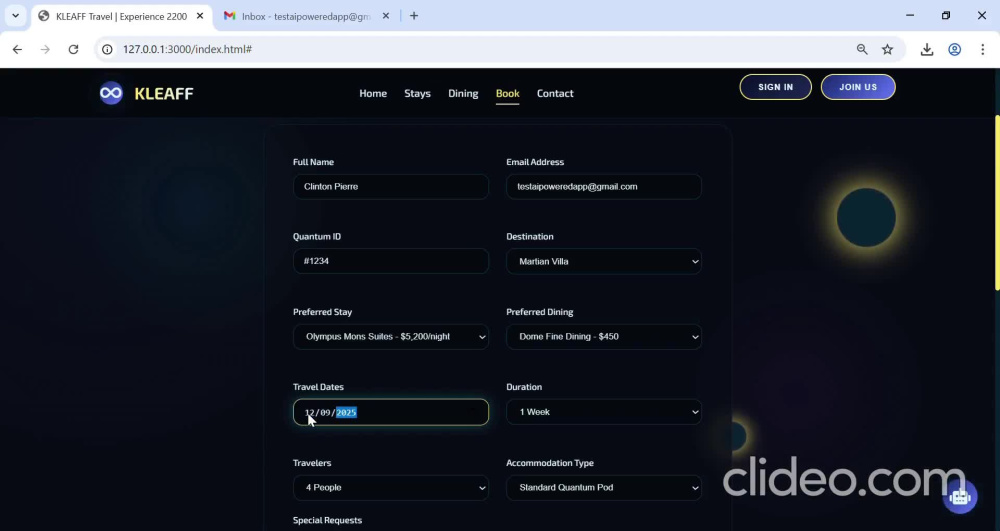
Task: Open the zoom magnifier icon in address bar
Action: (862, 49)
